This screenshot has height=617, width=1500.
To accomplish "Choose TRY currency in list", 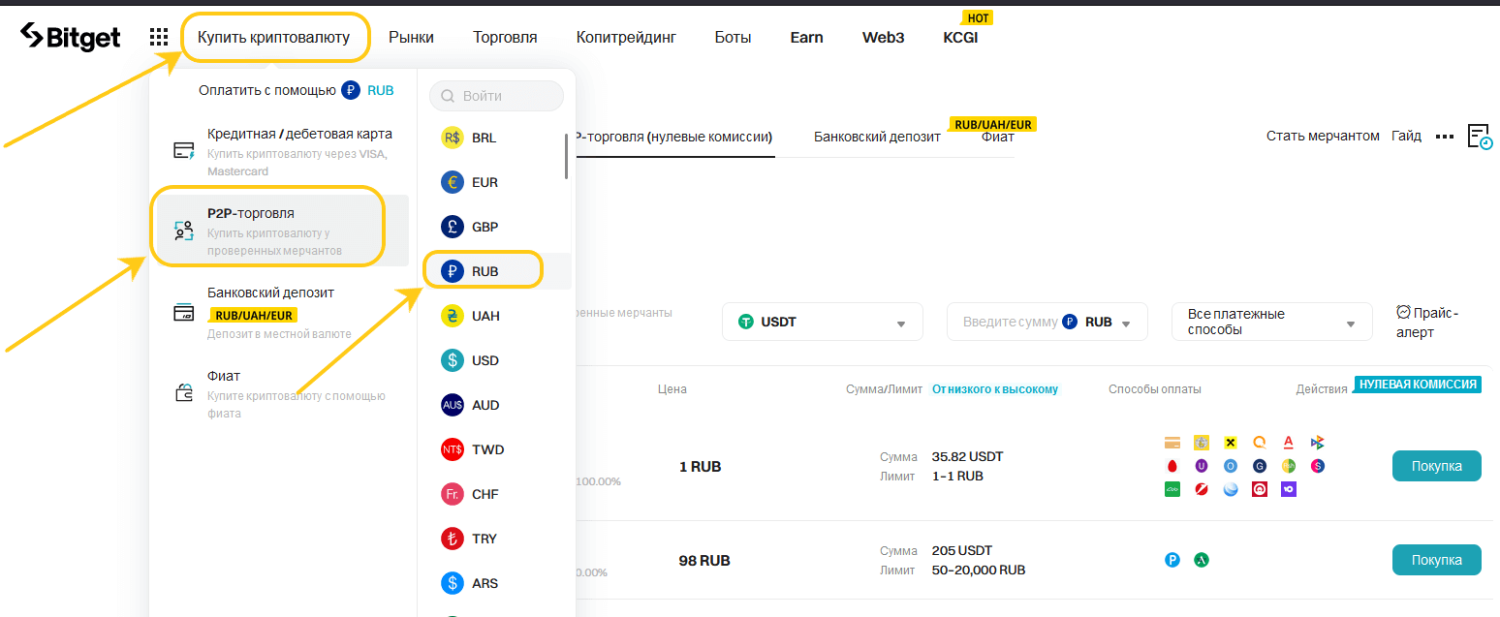I will 496,538.
